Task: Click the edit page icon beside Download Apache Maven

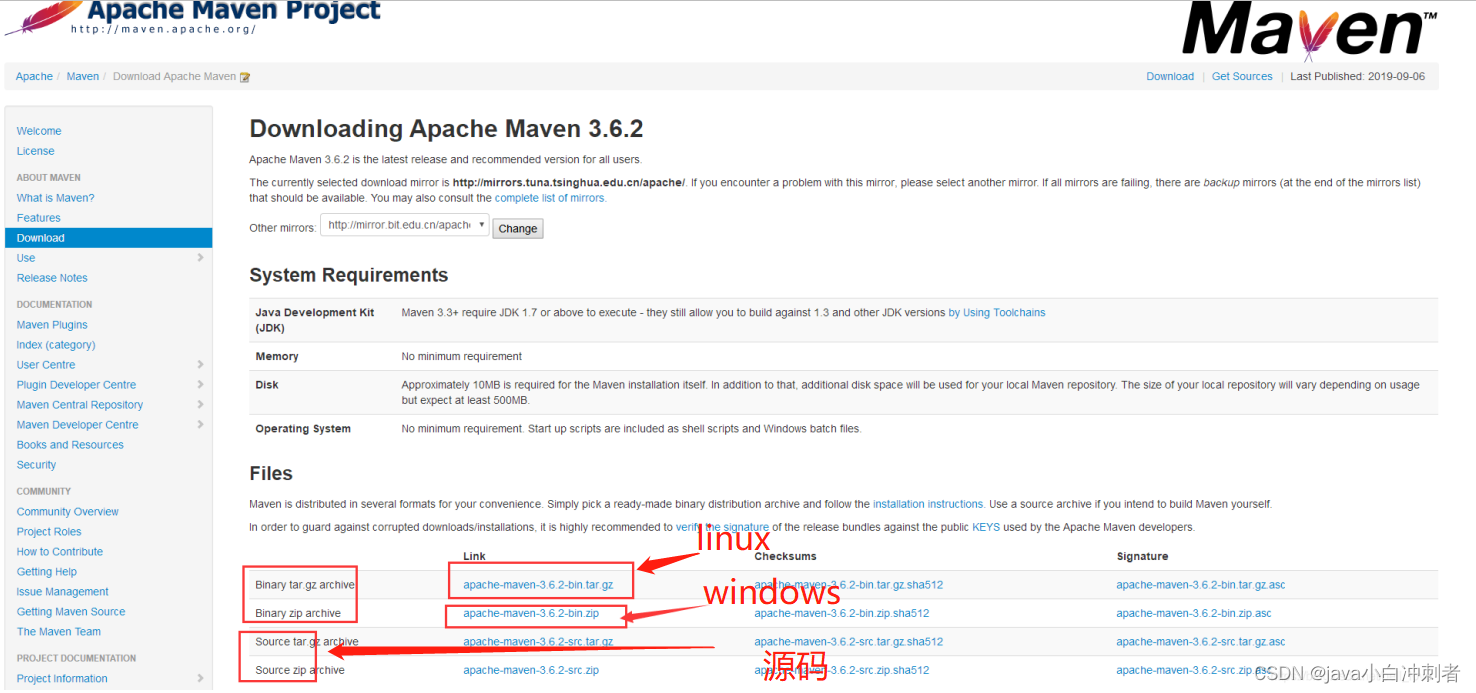Action: [245, 77]
